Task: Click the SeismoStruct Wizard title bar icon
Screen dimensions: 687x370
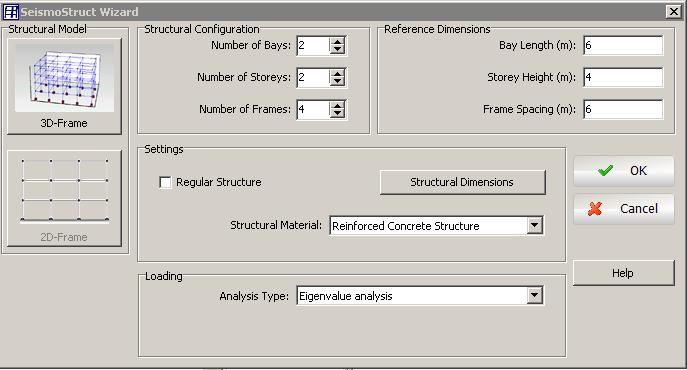Action: coord(11,12)
